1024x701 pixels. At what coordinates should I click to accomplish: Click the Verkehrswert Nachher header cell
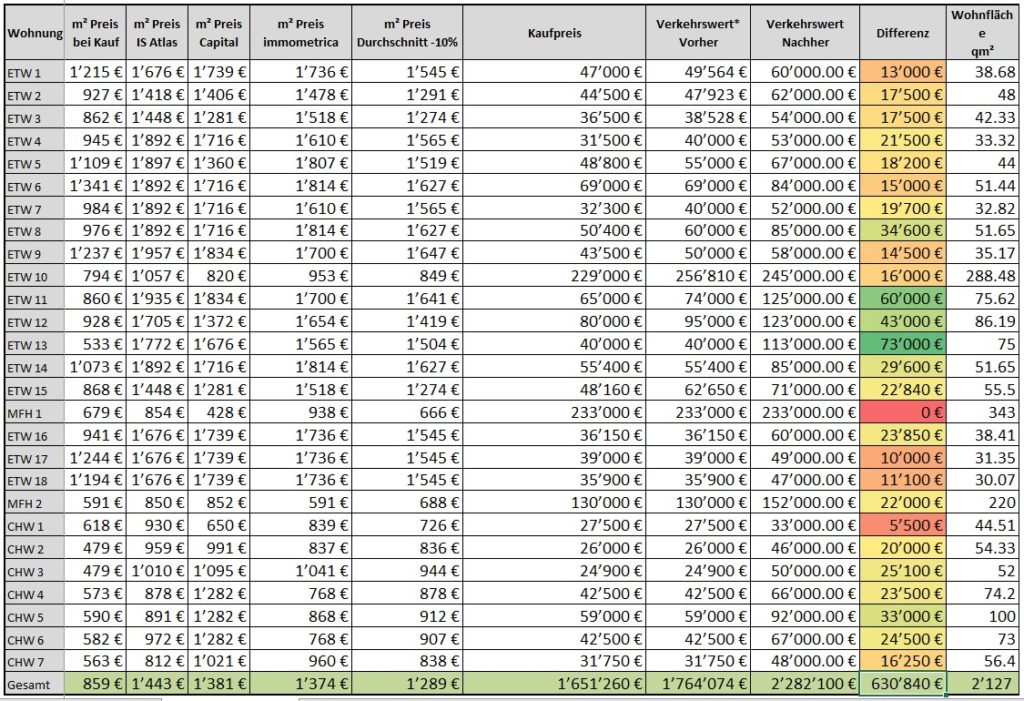click(805, 33)
